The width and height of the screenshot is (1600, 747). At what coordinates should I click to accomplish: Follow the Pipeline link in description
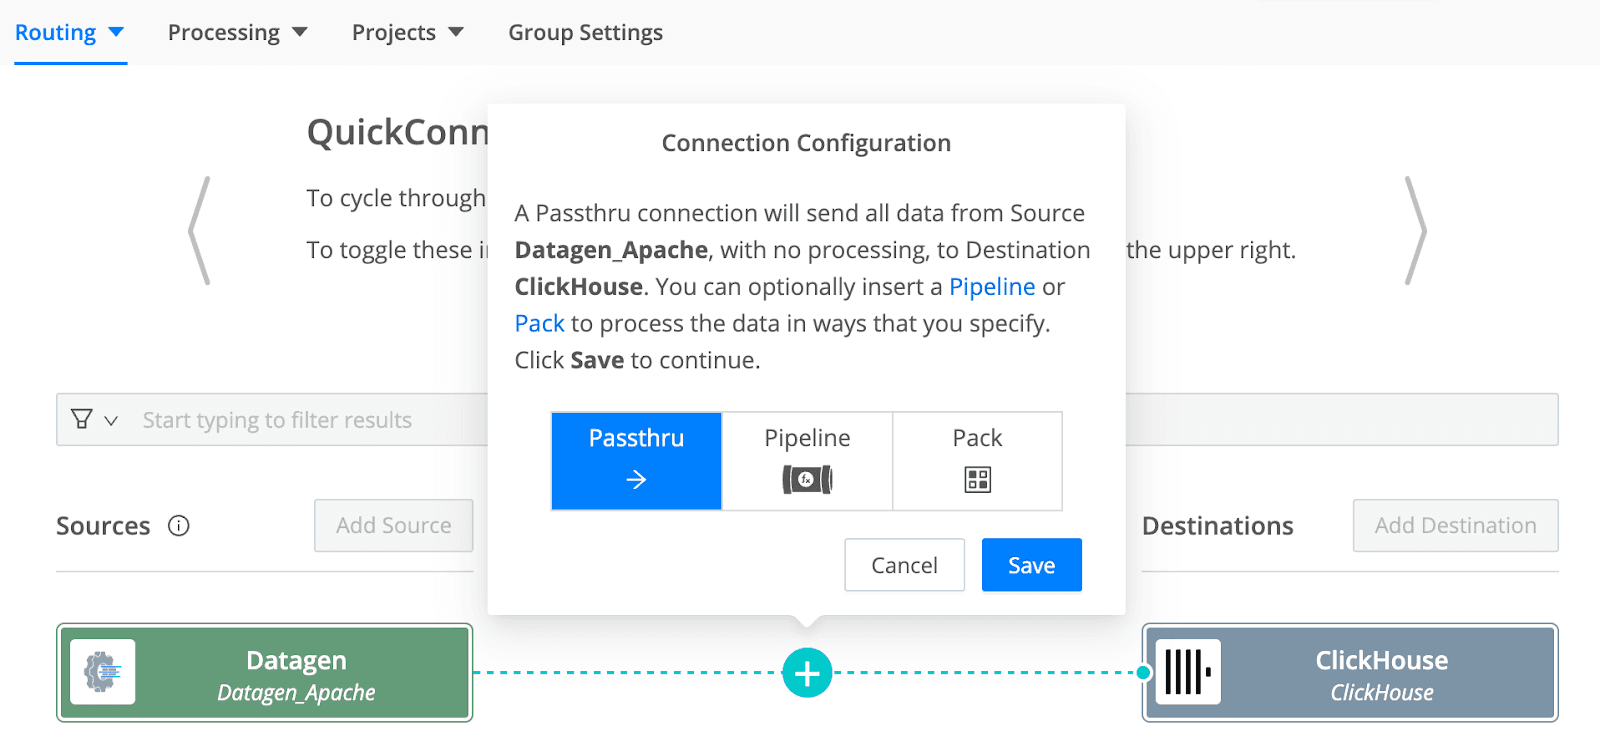click(x=991, y=287)
